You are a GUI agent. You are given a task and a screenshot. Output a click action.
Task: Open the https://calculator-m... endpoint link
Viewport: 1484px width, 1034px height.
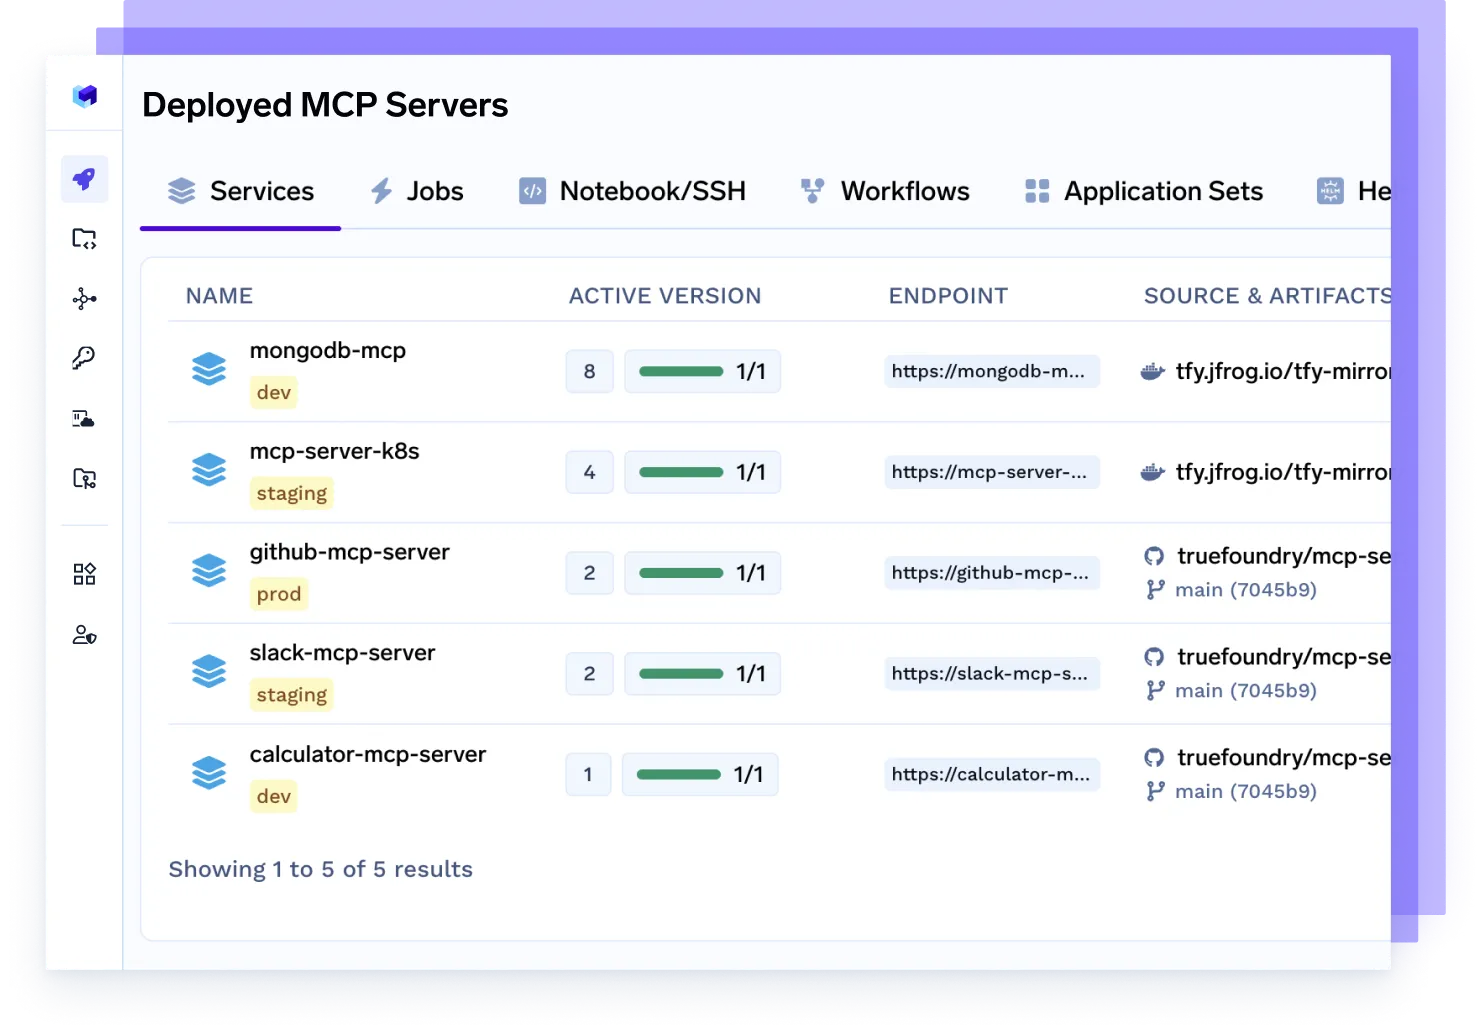pyautogui.click(x=992, y=775)
